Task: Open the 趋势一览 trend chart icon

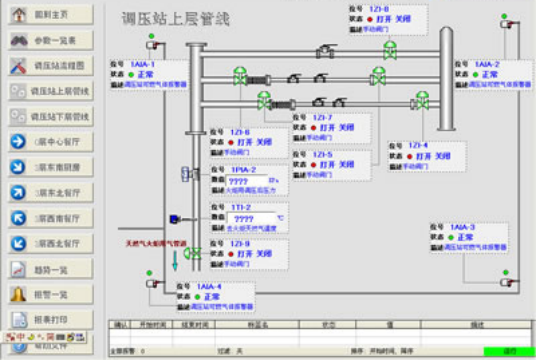Action: (18, 270)
